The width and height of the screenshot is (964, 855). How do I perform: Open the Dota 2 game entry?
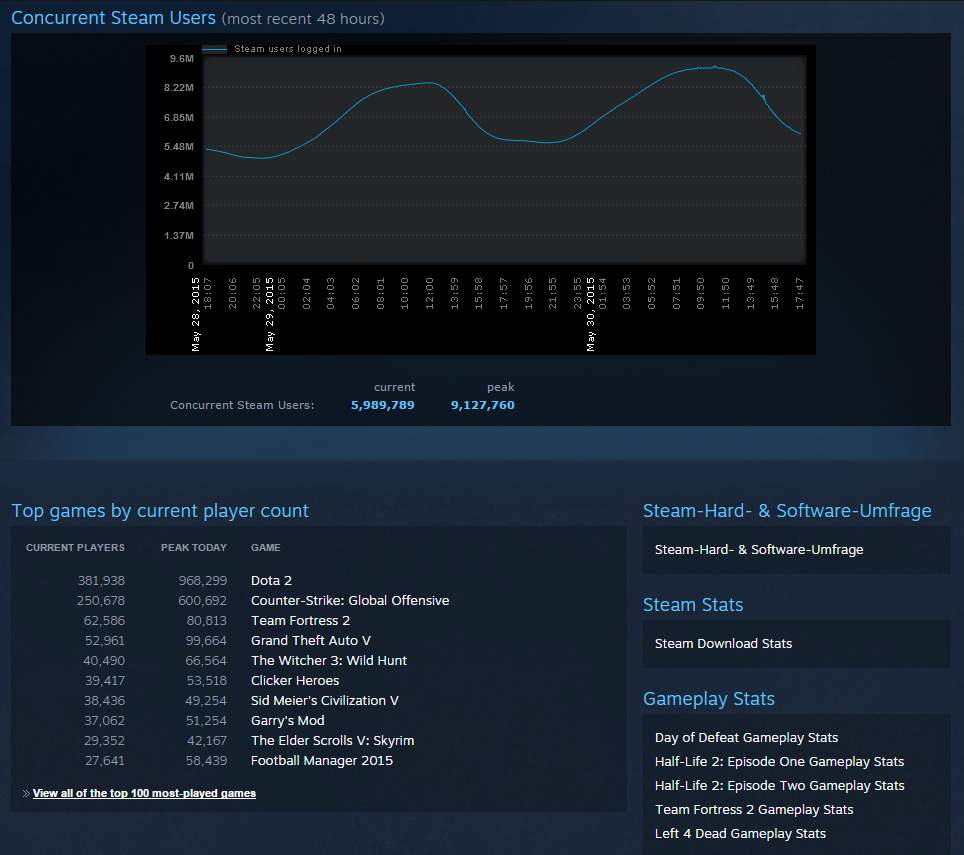271,580
